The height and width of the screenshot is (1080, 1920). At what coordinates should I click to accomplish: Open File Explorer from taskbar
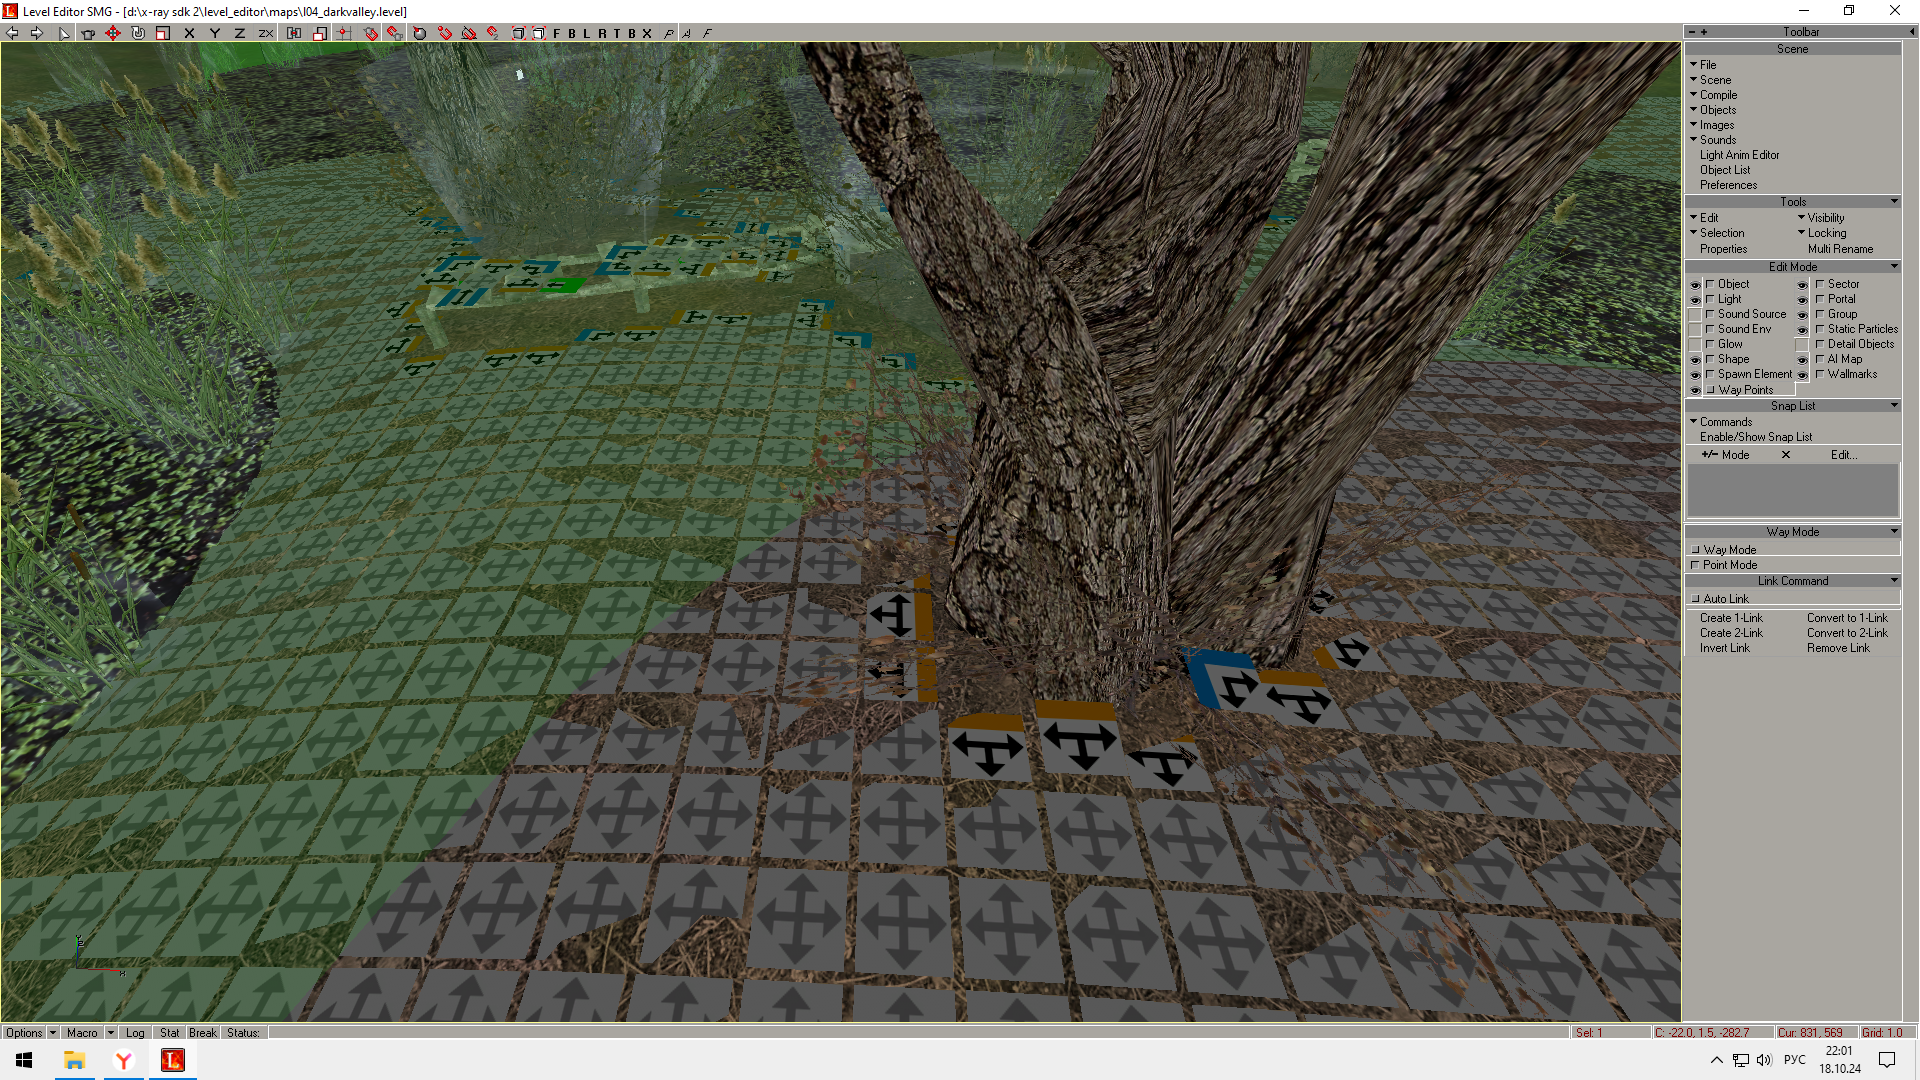coord(74,1060)
